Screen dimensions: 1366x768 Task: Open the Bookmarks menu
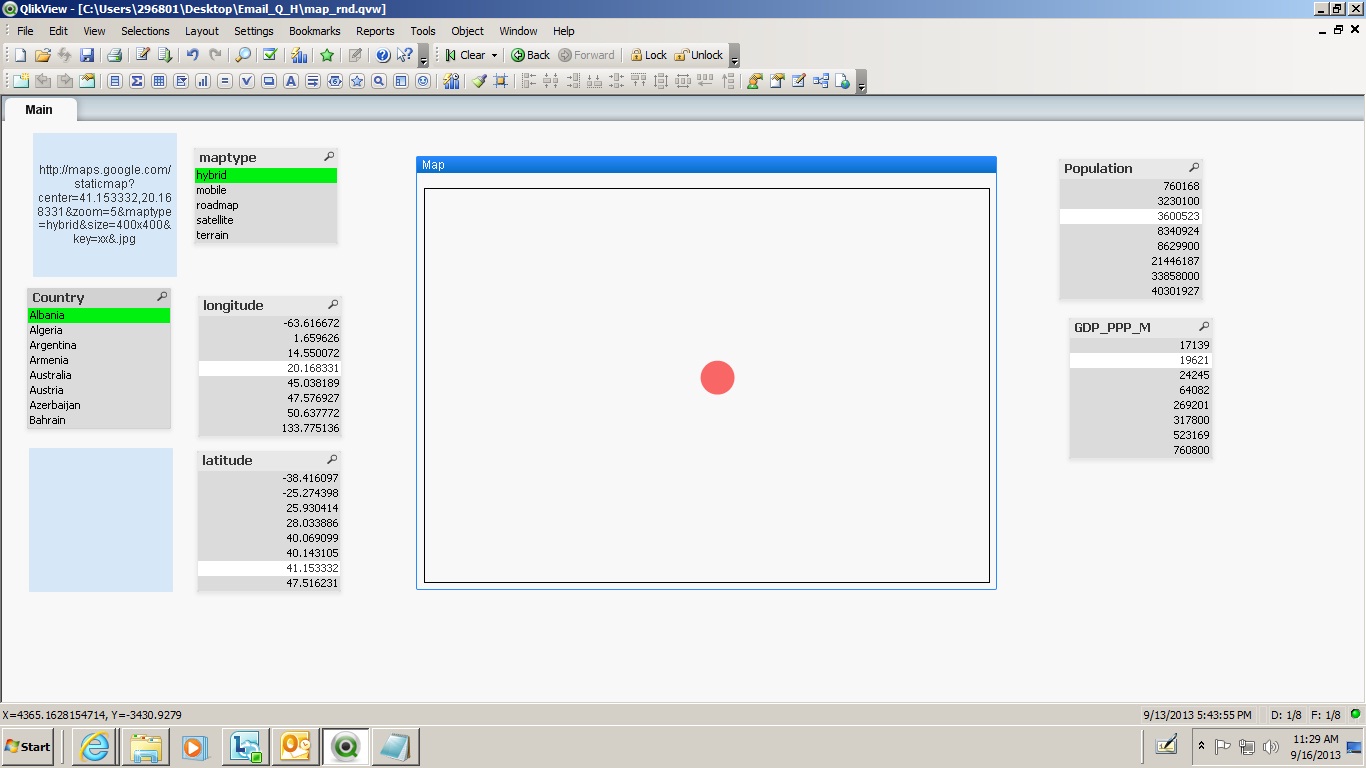tap(314, 31)
